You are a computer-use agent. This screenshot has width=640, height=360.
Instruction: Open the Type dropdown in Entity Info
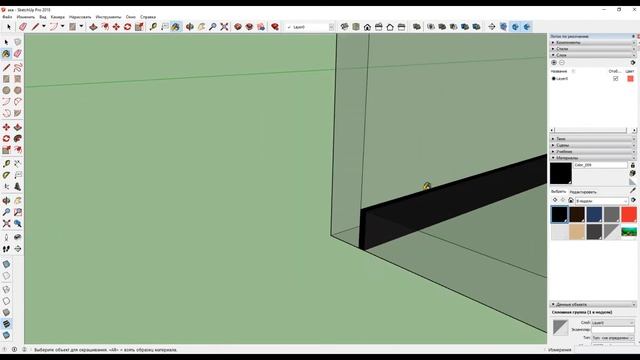[x=613, y=338]
